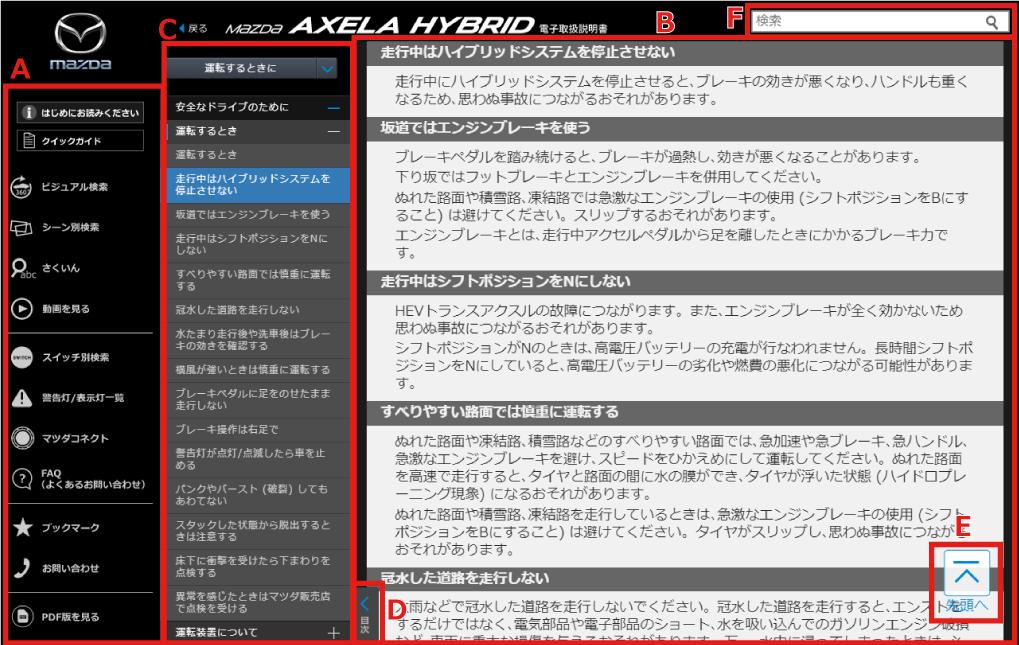Open ビジュアル検索 360 view icon
Viewport: 1019px width, 645px height.
[22, 187]
